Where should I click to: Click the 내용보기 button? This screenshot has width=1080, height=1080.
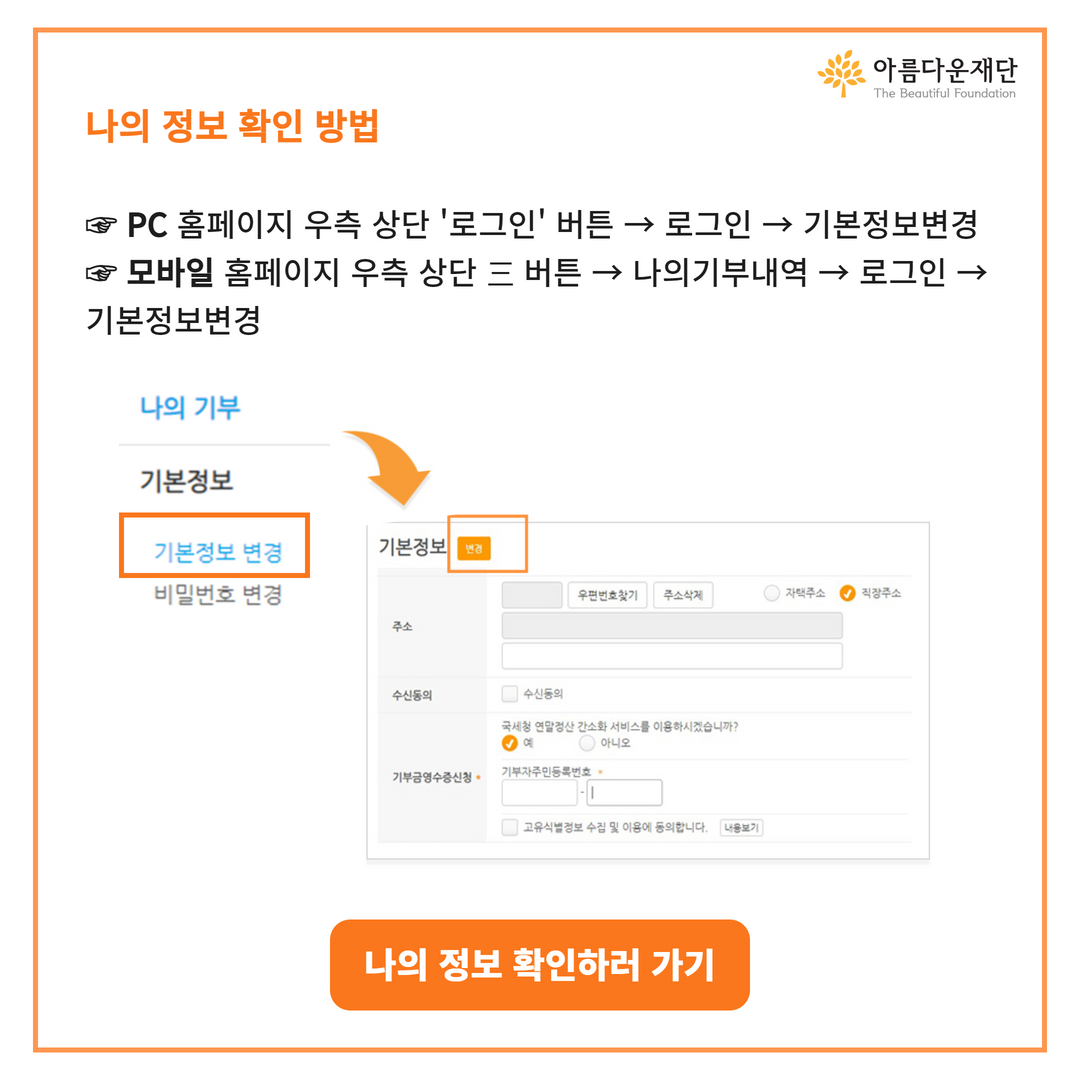(x=741, y=827)
